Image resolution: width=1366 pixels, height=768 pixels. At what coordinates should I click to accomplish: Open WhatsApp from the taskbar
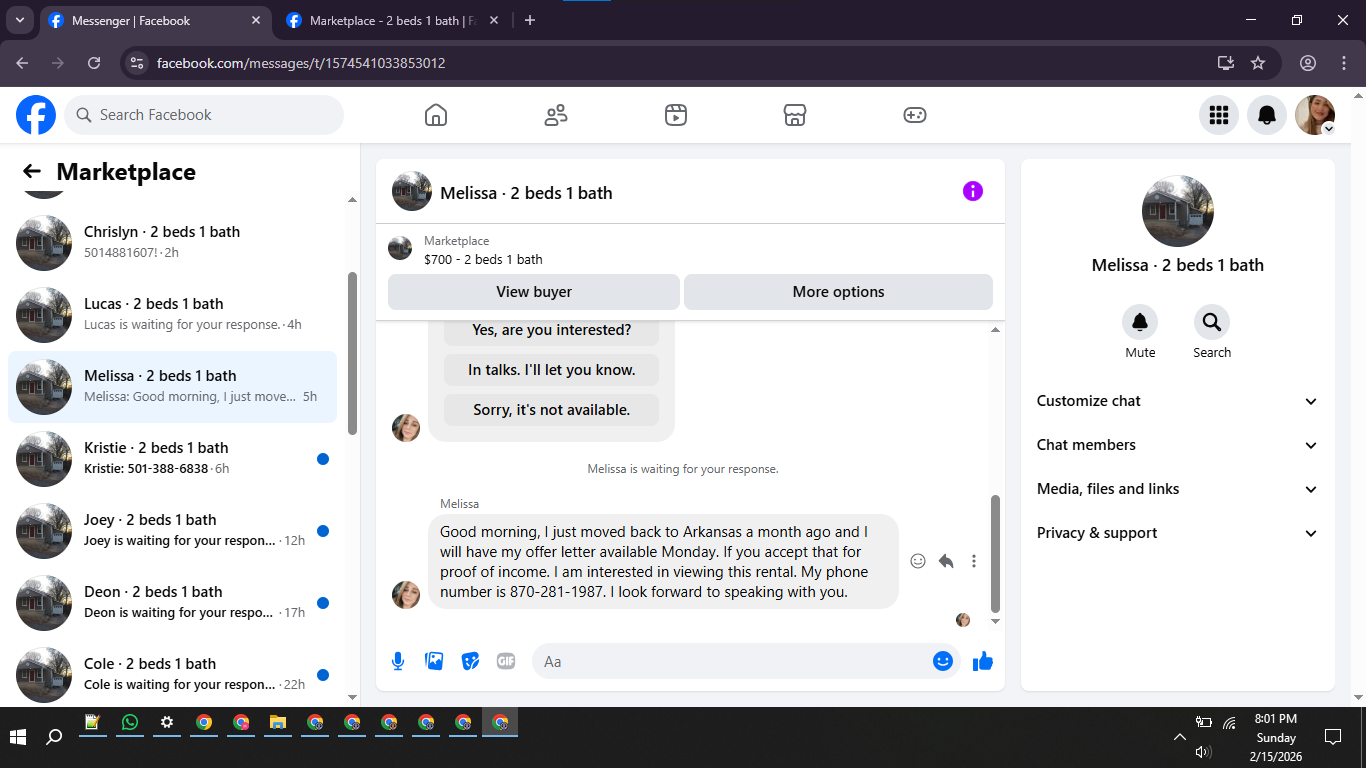coord(129,722)
